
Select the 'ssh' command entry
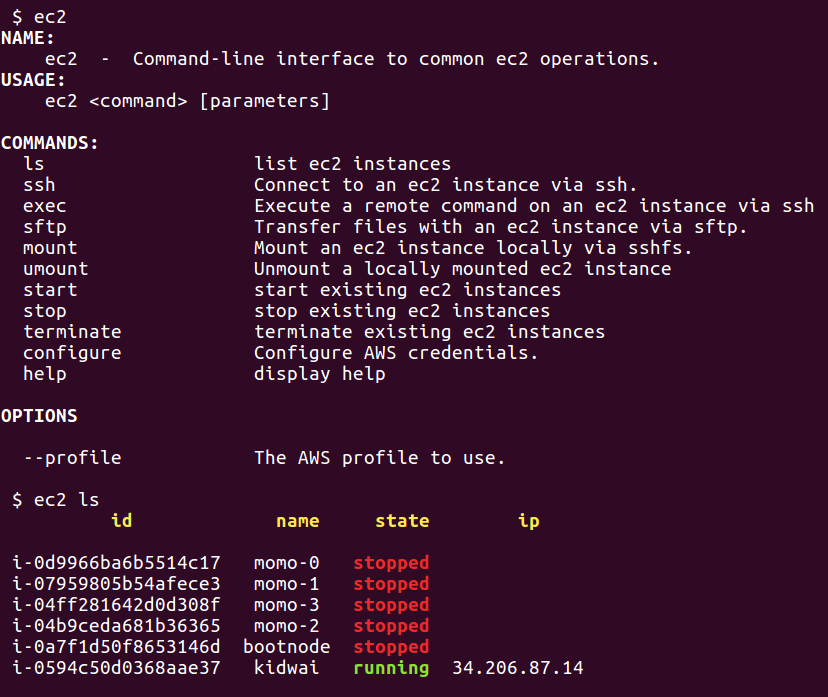tap(39, 185)
